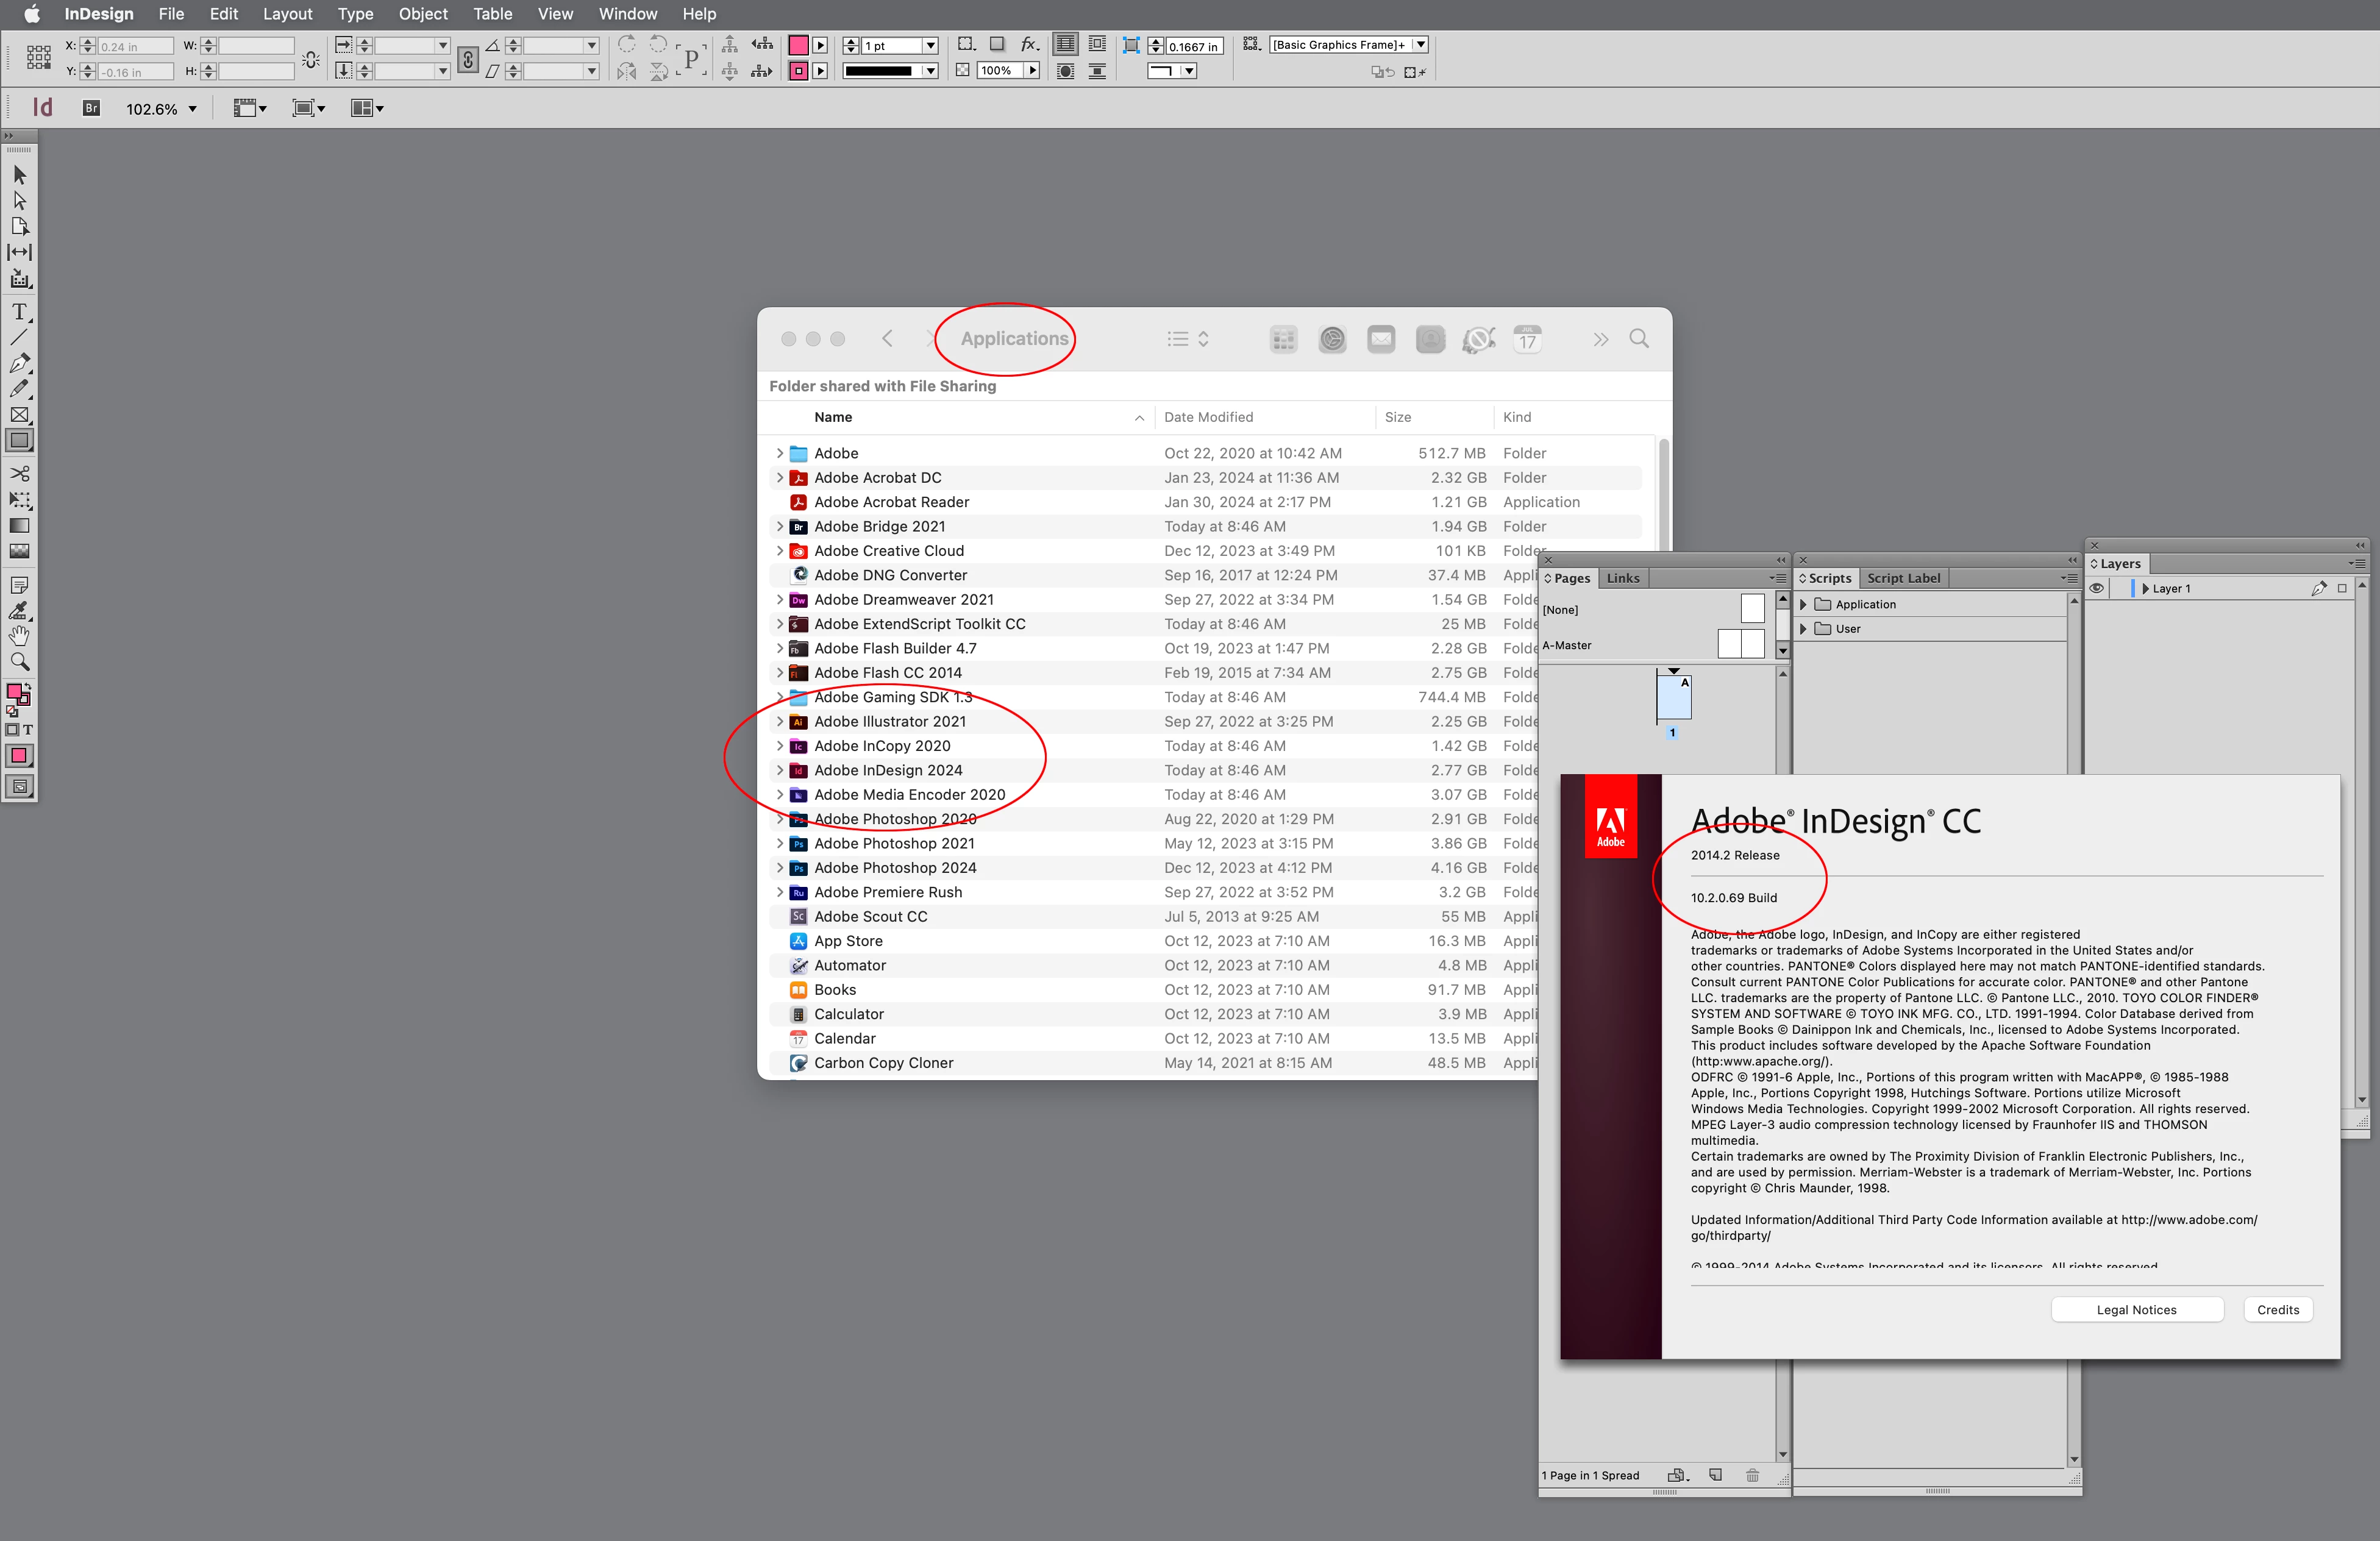2380x1541 pixels.
Task: Click the Direct Selection tool
Action: click(19, 201)
